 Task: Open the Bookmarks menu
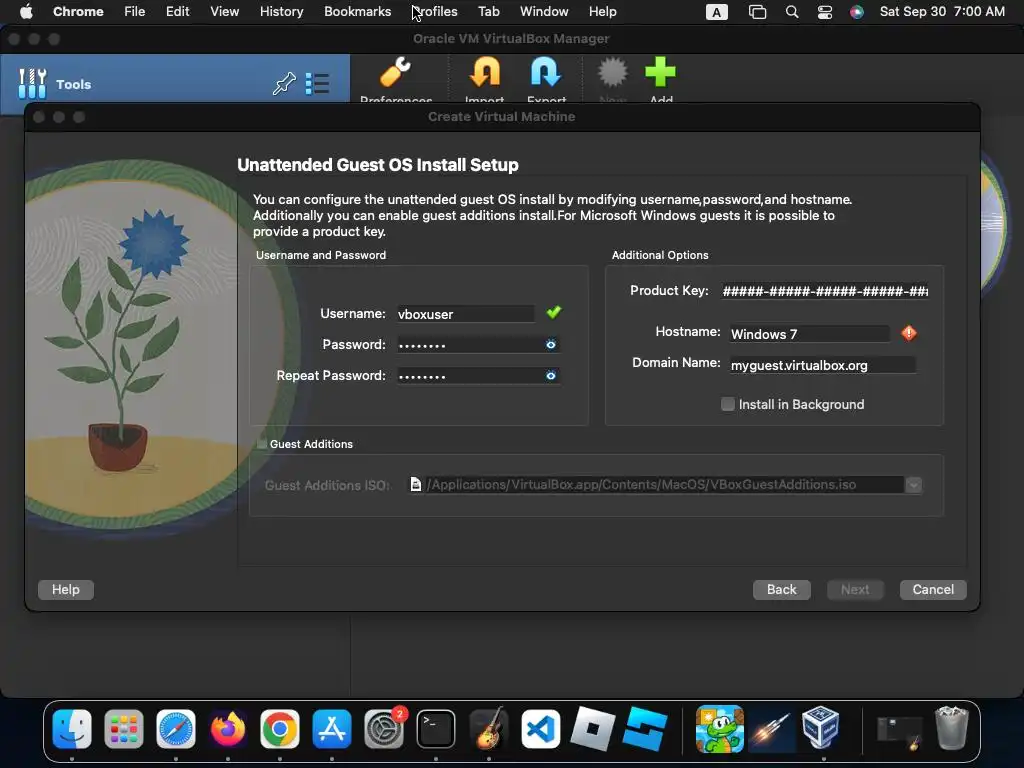[x=357, y=12]
